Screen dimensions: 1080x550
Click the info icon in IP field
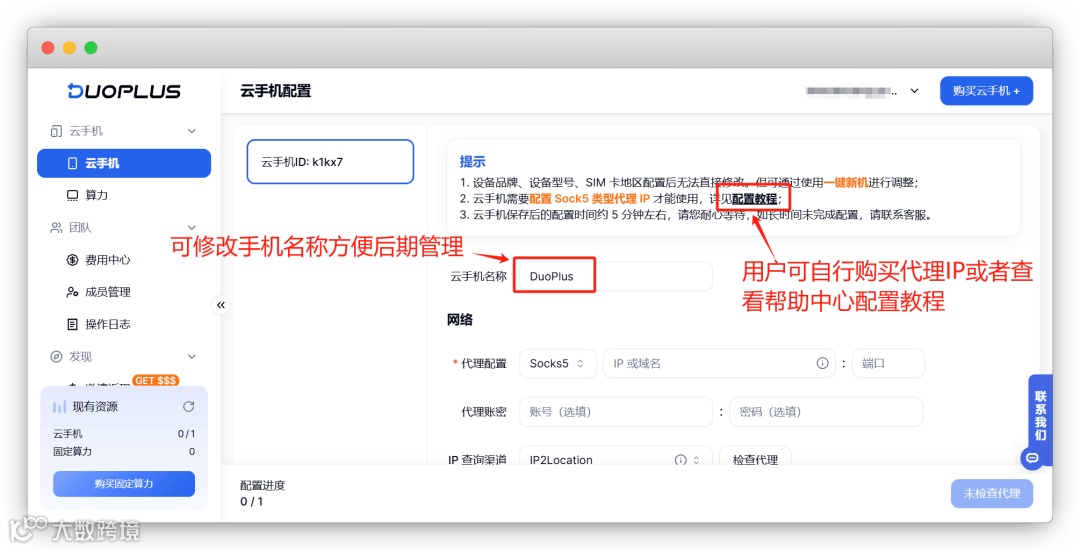click(822, 363)
